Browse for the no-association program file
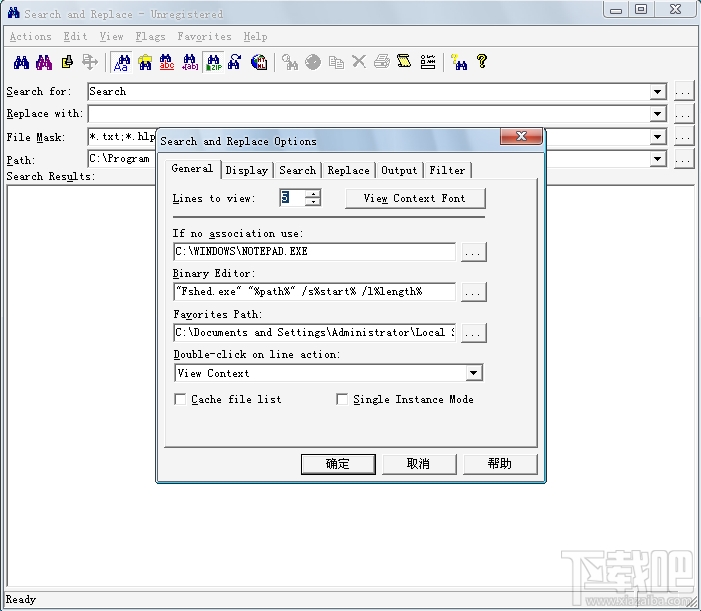 pyautogui.click(x=473, y=252)
